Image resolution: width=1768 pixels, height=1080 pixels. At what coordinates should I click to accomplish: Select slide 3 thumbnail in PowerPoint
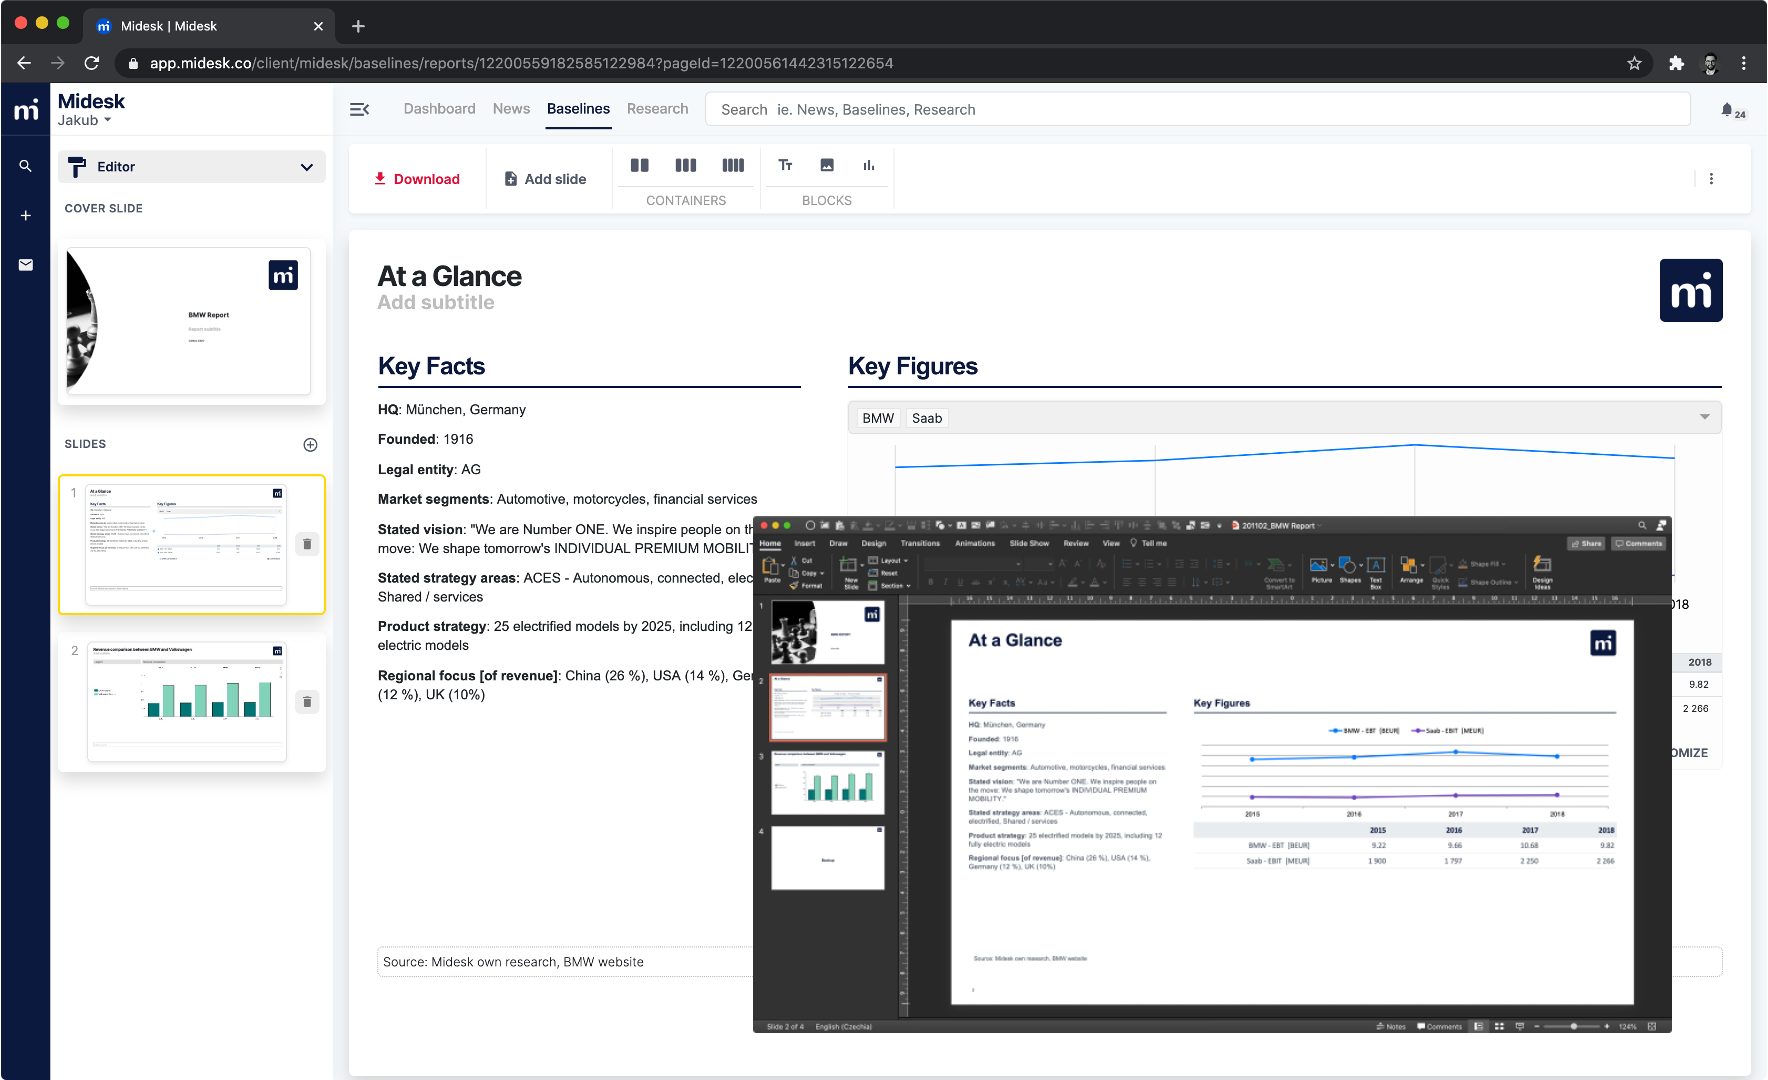coord(828,782)
